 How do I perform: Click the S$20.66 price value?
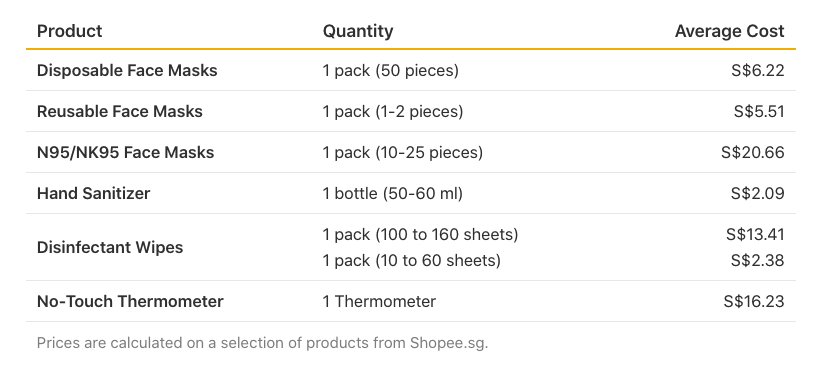pos(753,153)
